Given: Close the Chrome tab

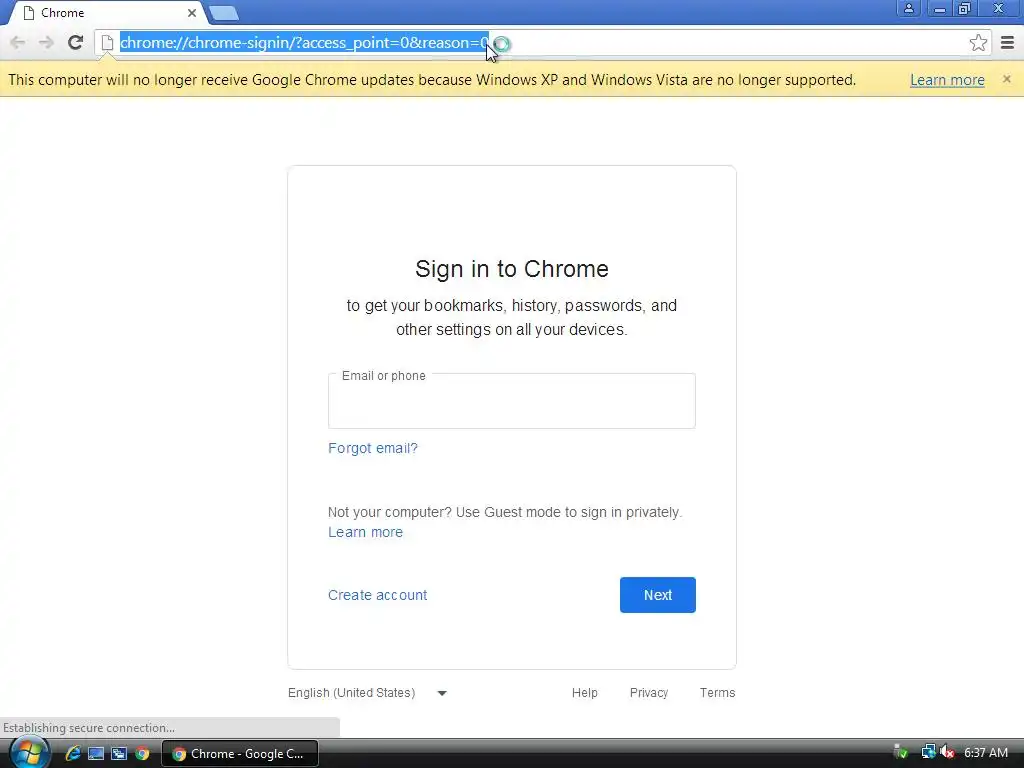Looking at the screenshot, I should coord(191,12).
